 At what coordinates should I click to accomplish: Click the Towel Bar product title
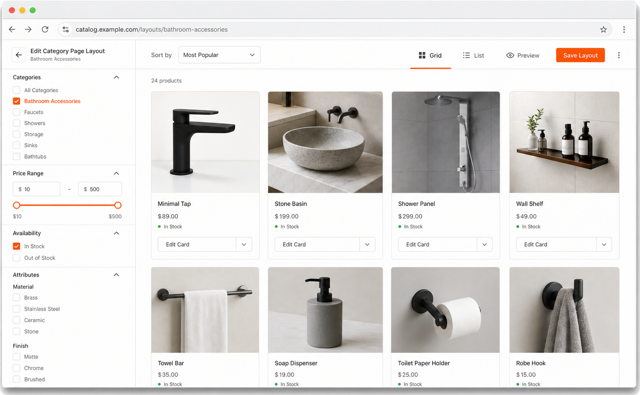pos(171,363)
